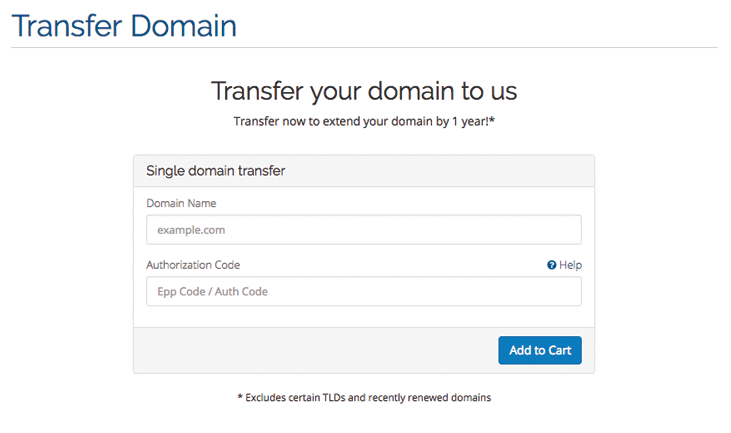Click the Domain Name field label
Screen dimensions: 731x433
pos(181,203)
